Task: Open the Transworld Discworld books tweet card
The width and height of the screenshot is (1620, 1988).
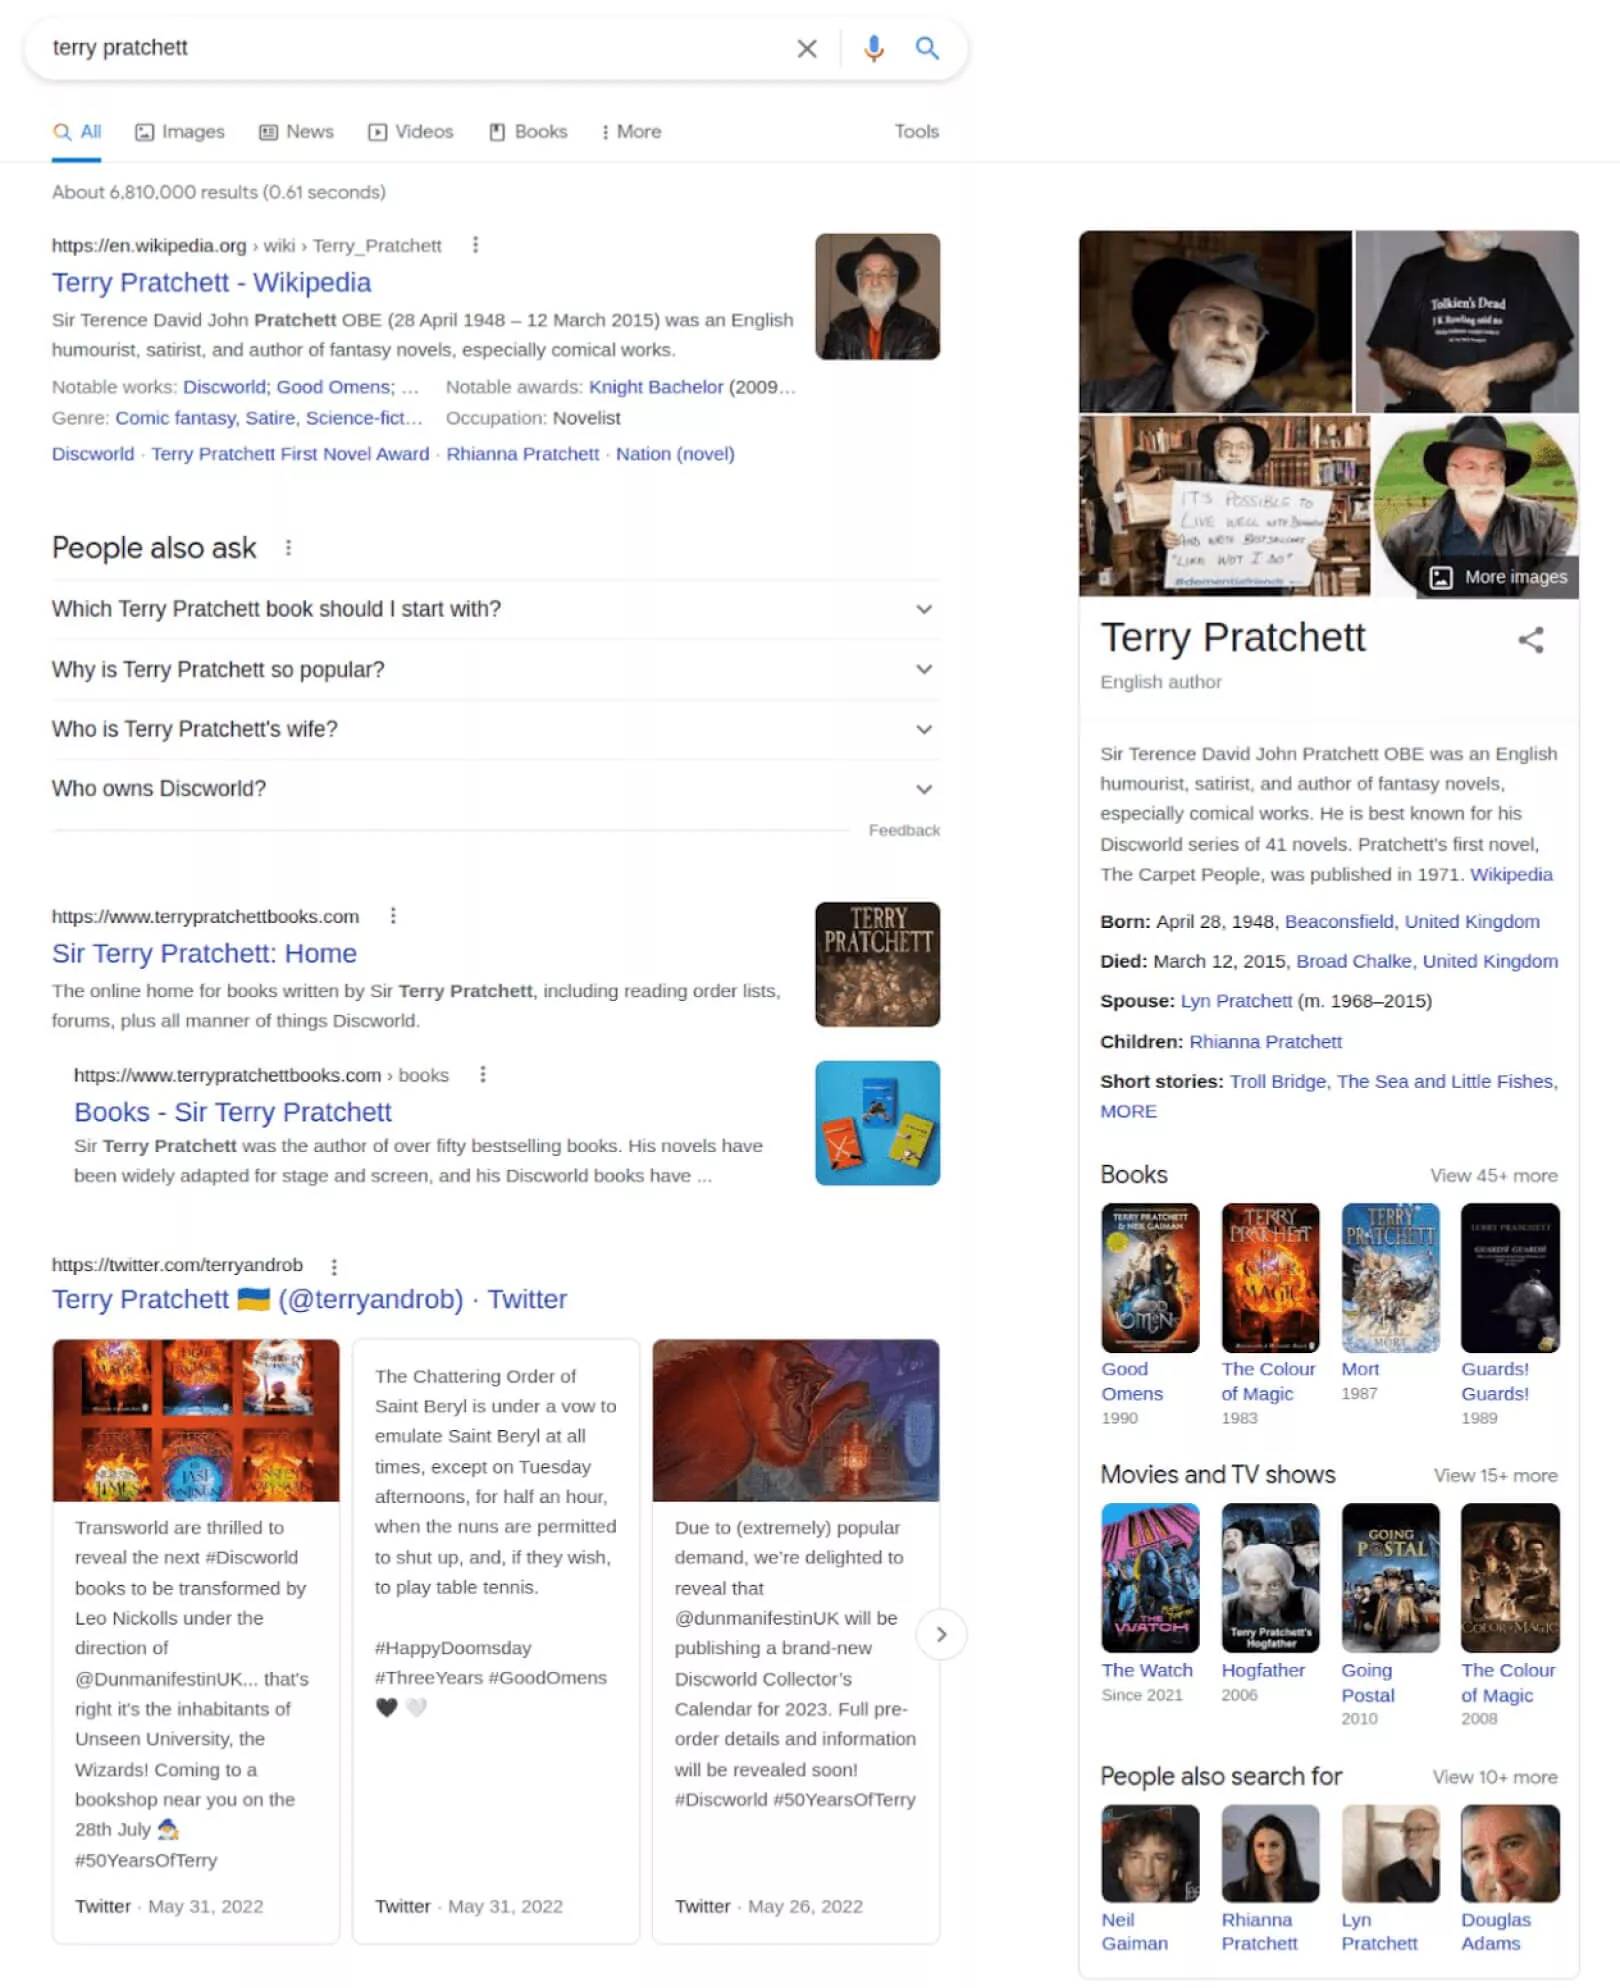Action: pyautogui.click(x=196, y=1641)
